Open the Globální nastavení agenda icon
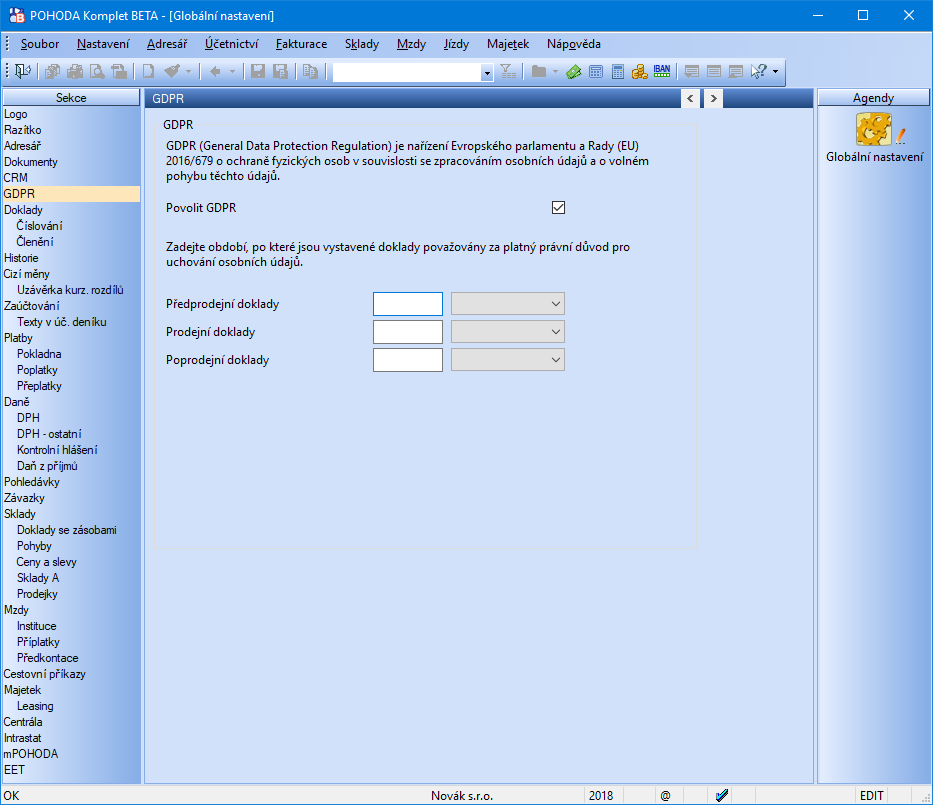The width and height of the screenshot is (933, 805). click(874, 129)
